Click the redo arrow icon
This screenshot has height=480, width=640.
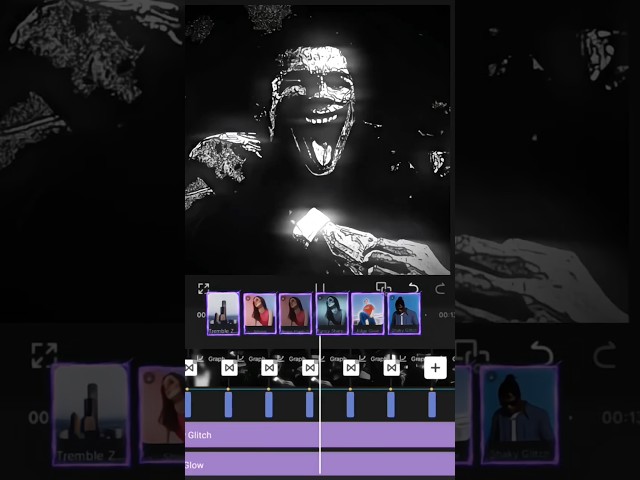pyautogui.click(x=440, y=288)
